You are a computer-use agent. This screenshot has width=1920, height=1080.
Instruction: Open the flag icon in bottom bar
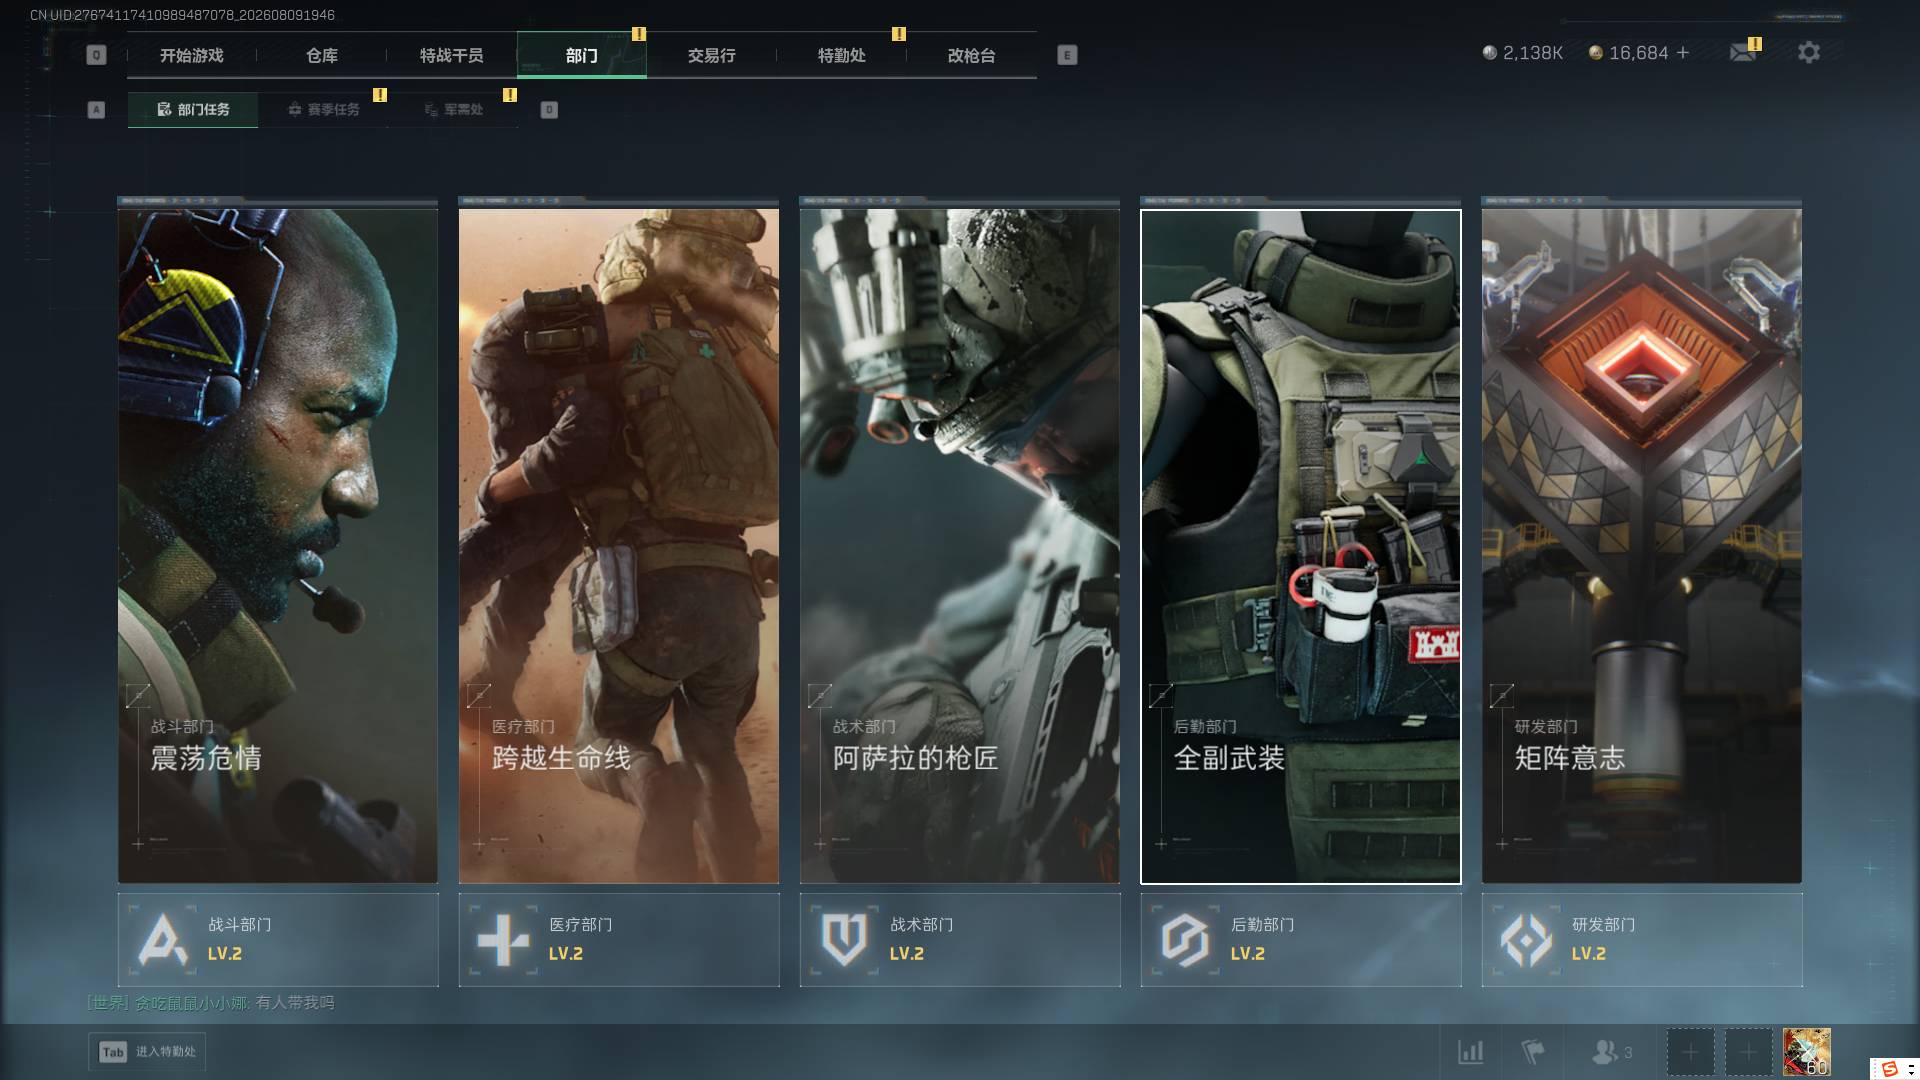(1532, 1052)
